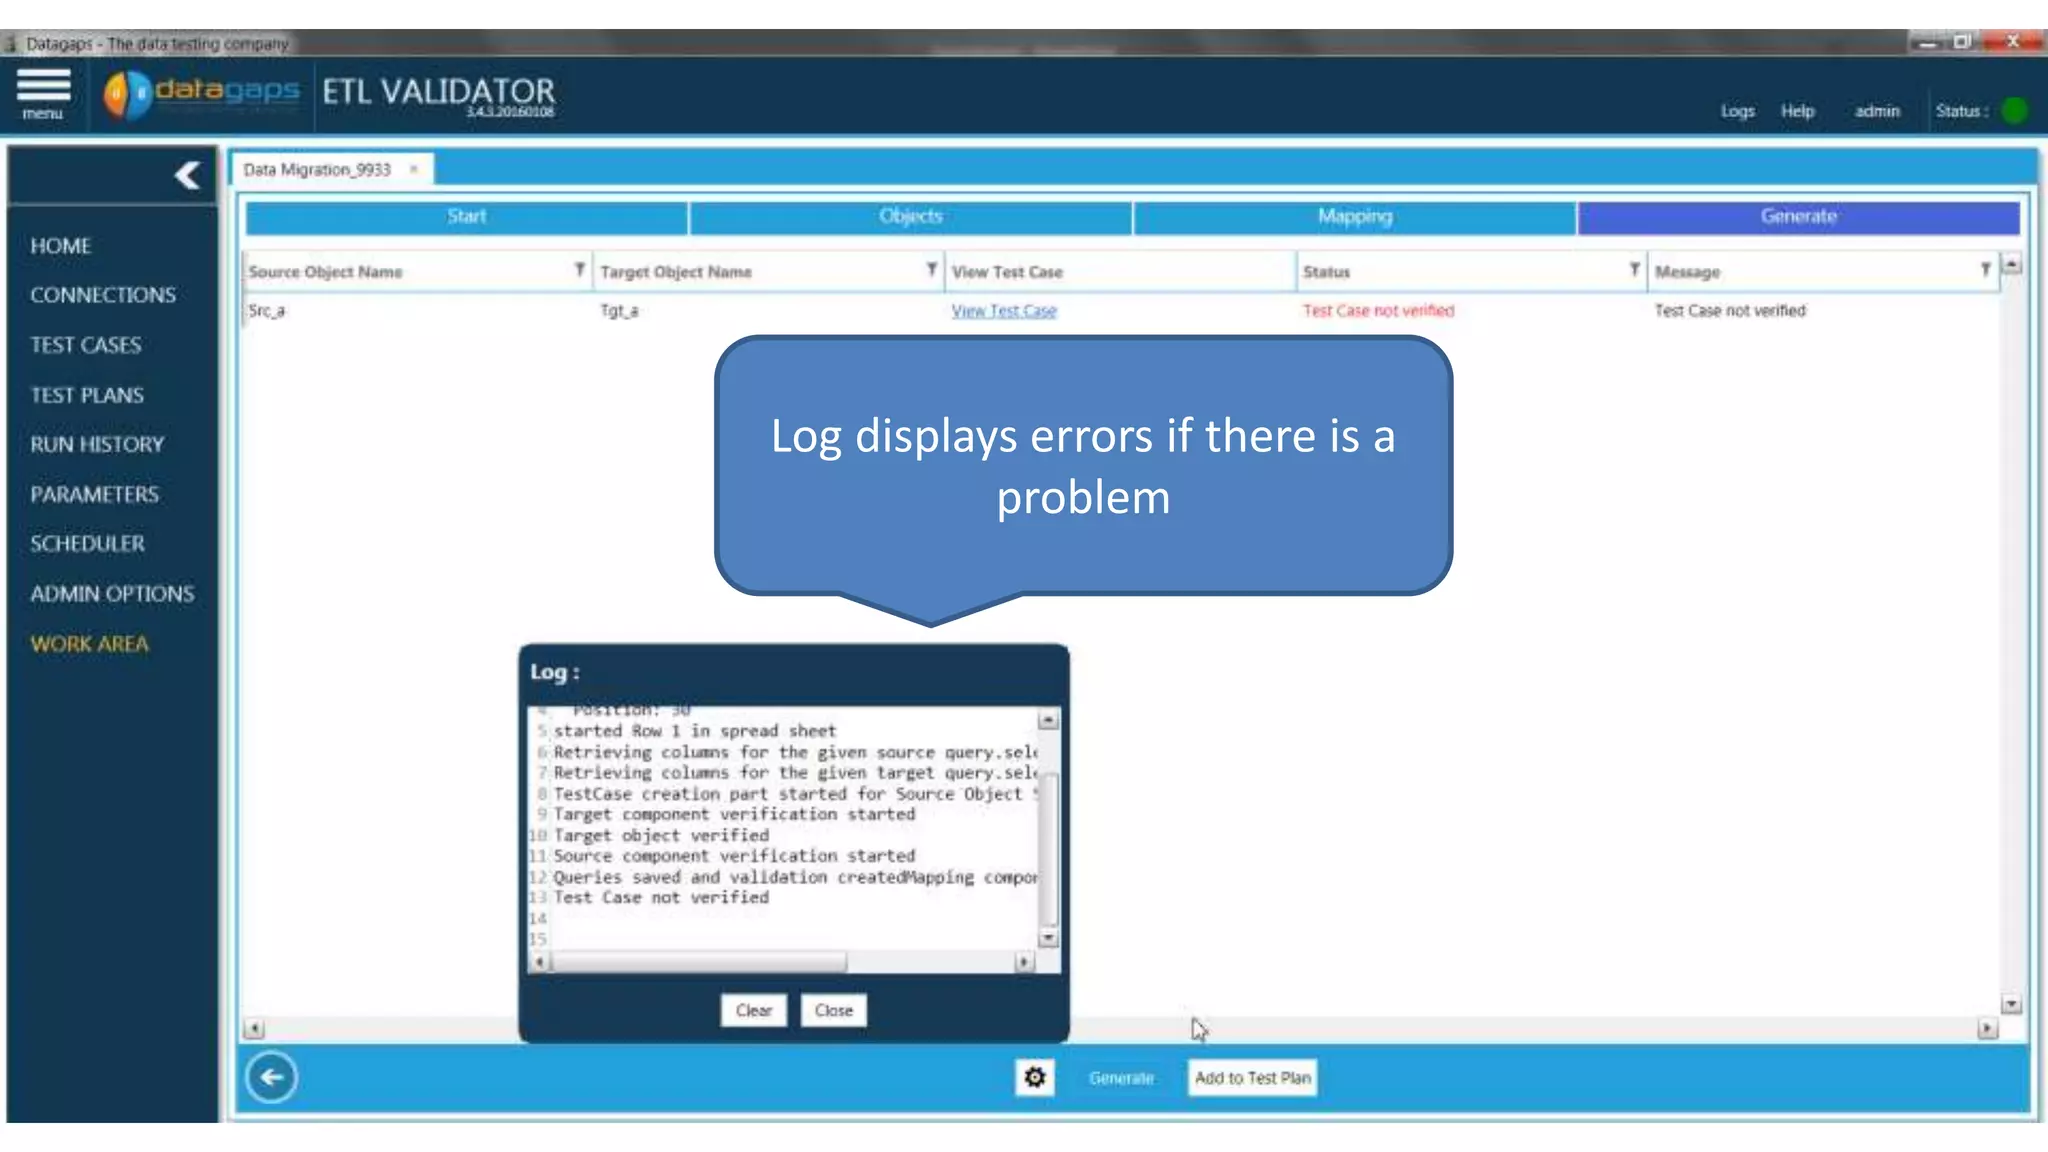Click the log scroll up arrow

pyautogui.click(x=1048, y=720)
